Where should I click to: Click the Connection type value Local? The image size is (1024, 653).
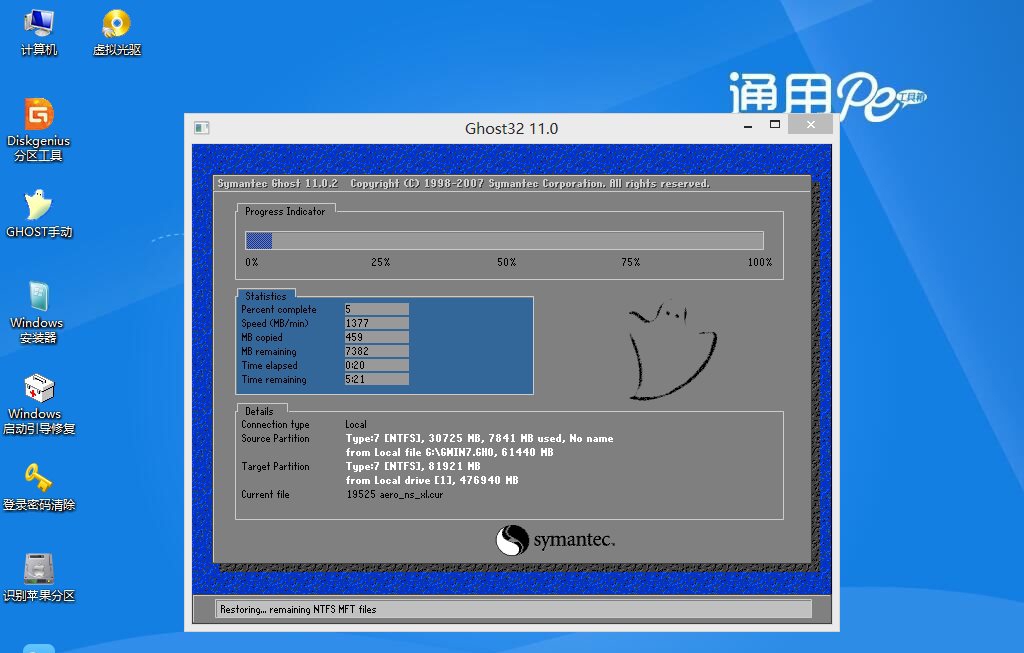click(356, 424)
